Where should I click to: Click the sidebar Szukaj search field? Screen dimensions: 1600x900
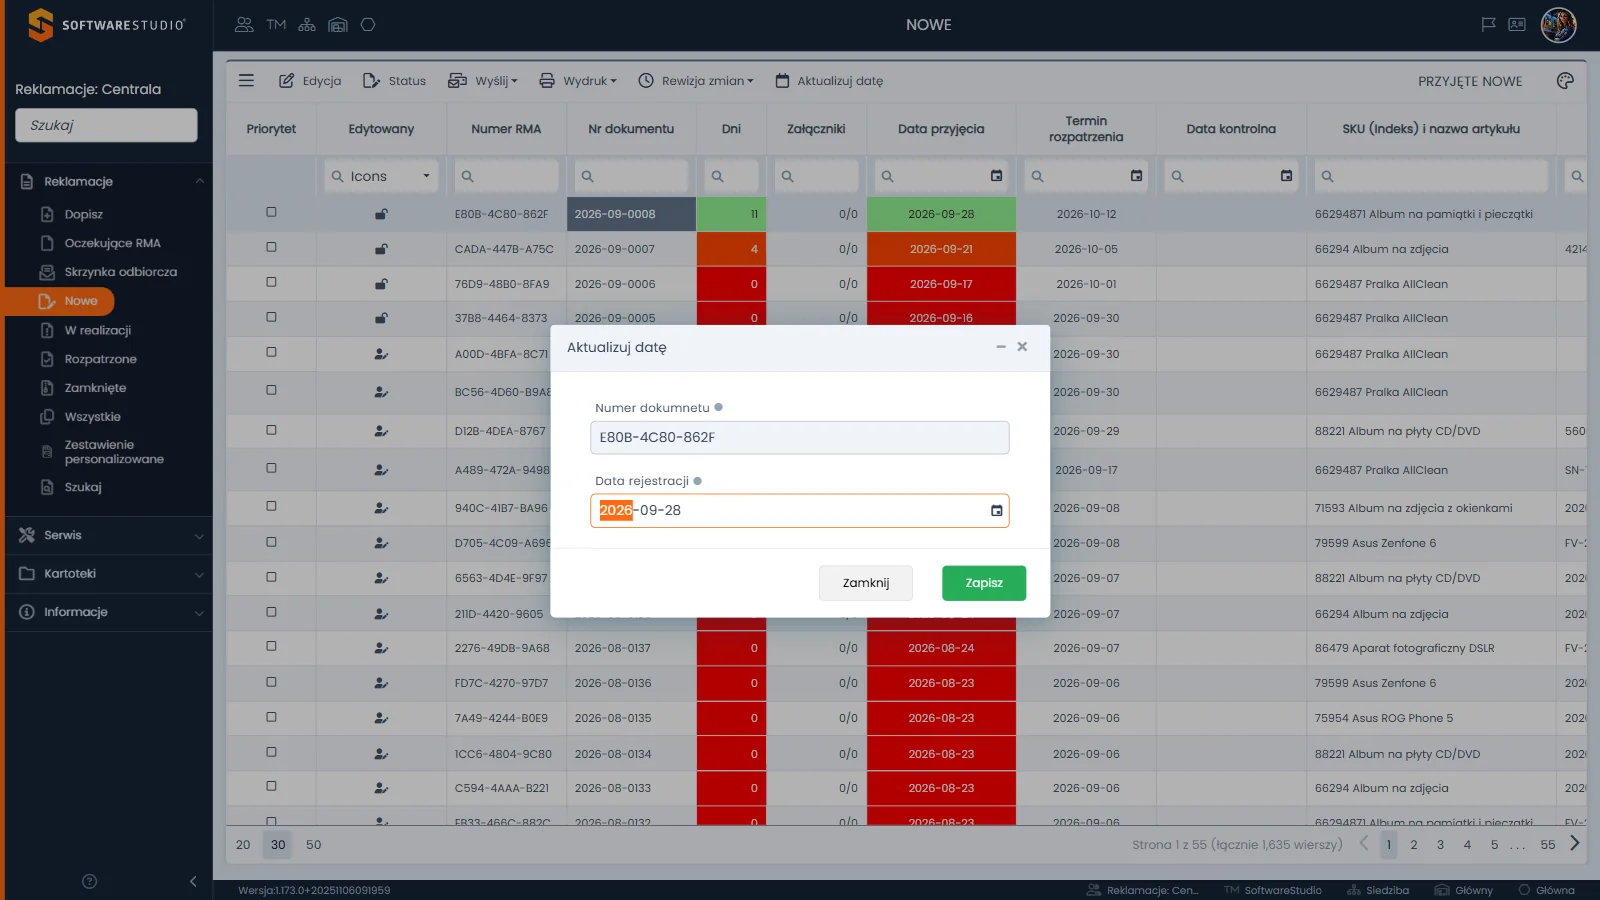106,126
